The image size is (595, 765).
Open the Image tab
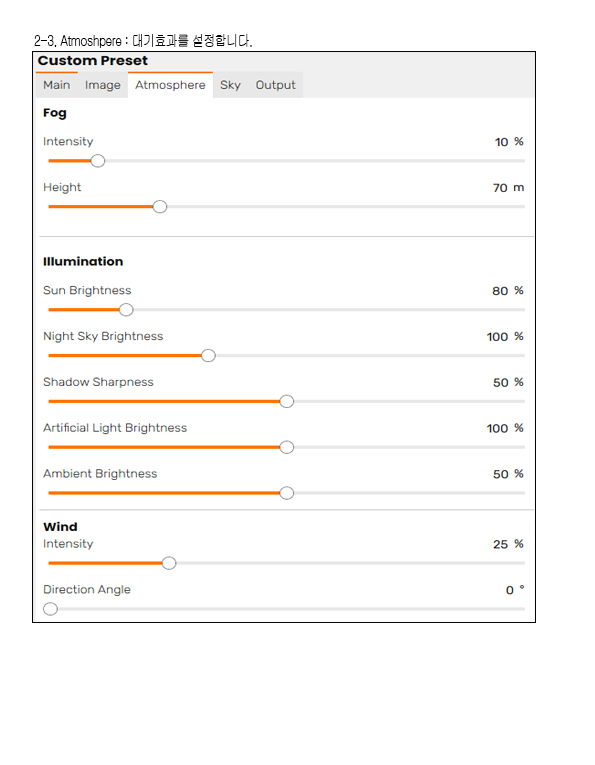tap(102, 85)
